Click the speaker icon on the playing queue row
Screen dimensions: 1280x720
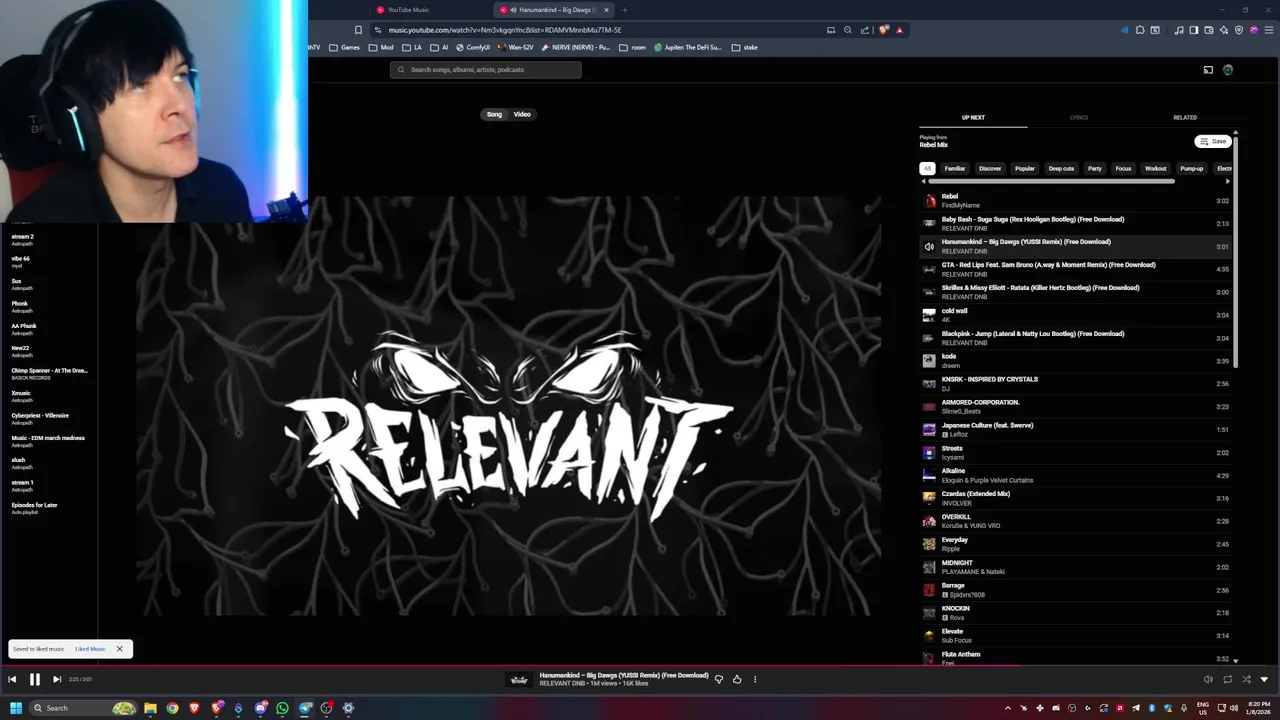[929, 247]
